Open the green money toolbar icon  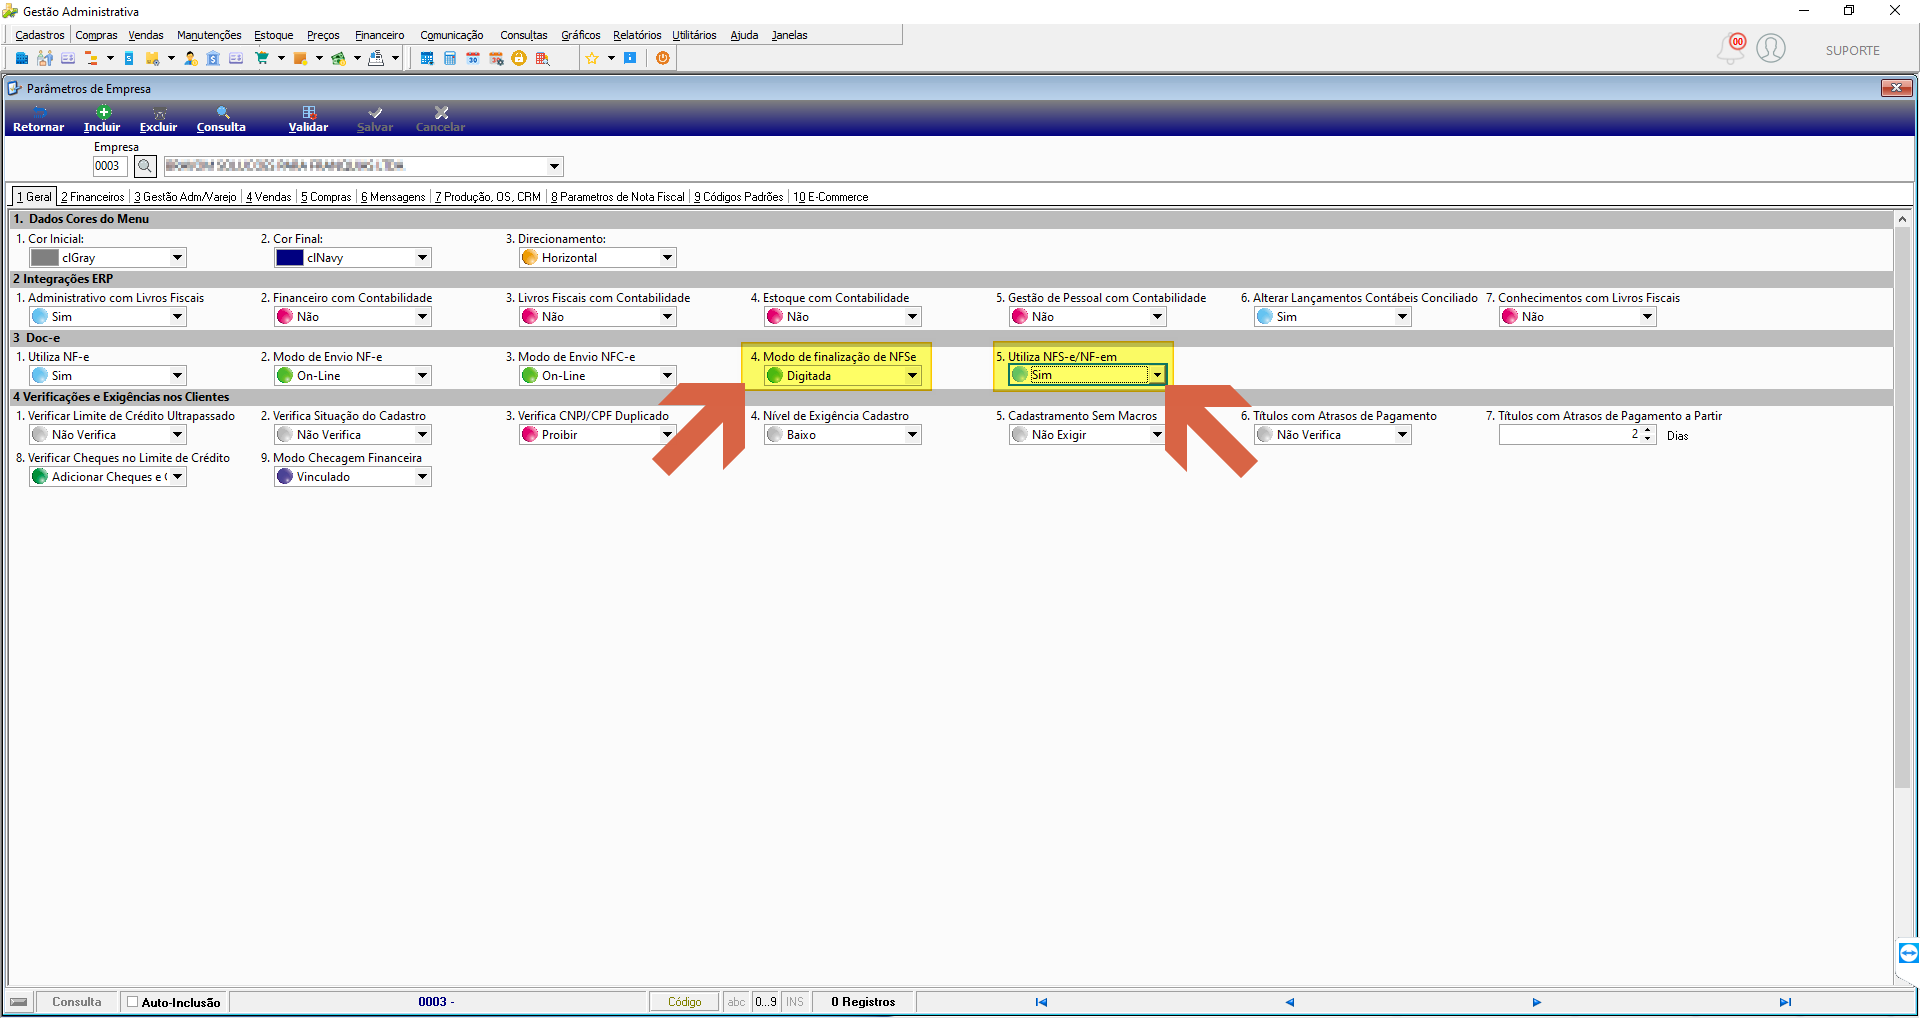pyautogui.click(x=338, y=58)
